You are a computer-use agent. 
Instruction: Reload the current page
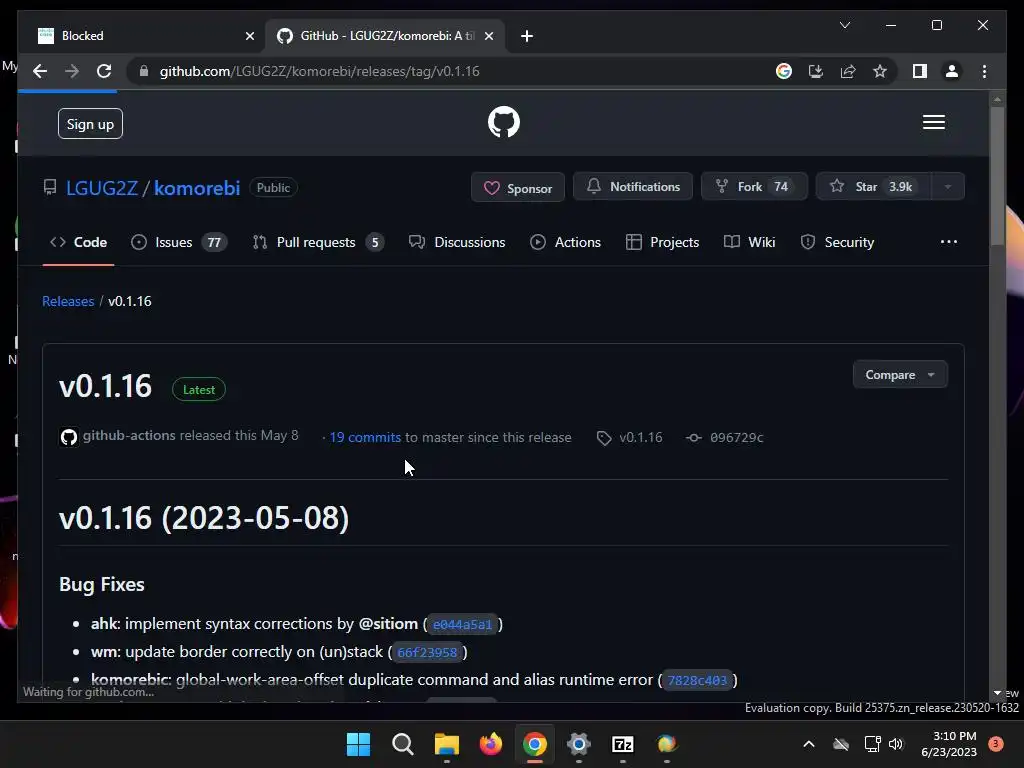[104, 71]
